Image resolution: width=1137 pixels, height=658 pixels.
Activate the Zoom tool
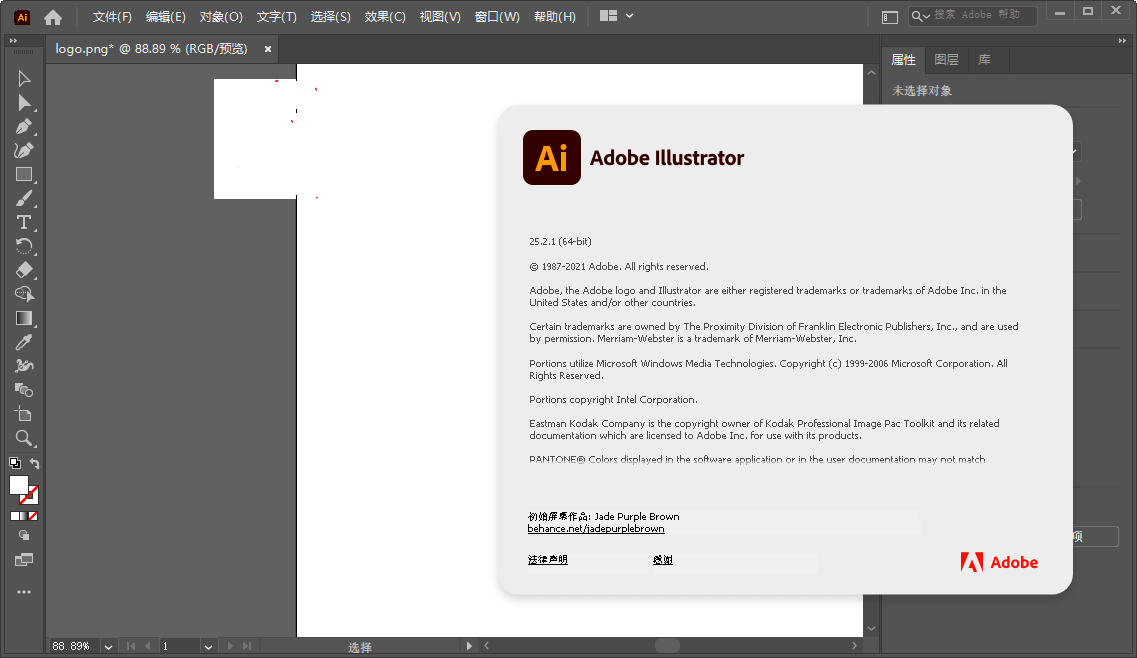coord(24,438)
